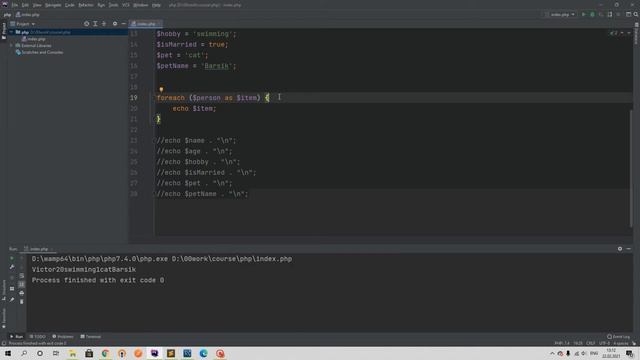The height and width of the screenshot is (360, 640).
Task: Clear console with trash icon
Action: tap(22, 301)
